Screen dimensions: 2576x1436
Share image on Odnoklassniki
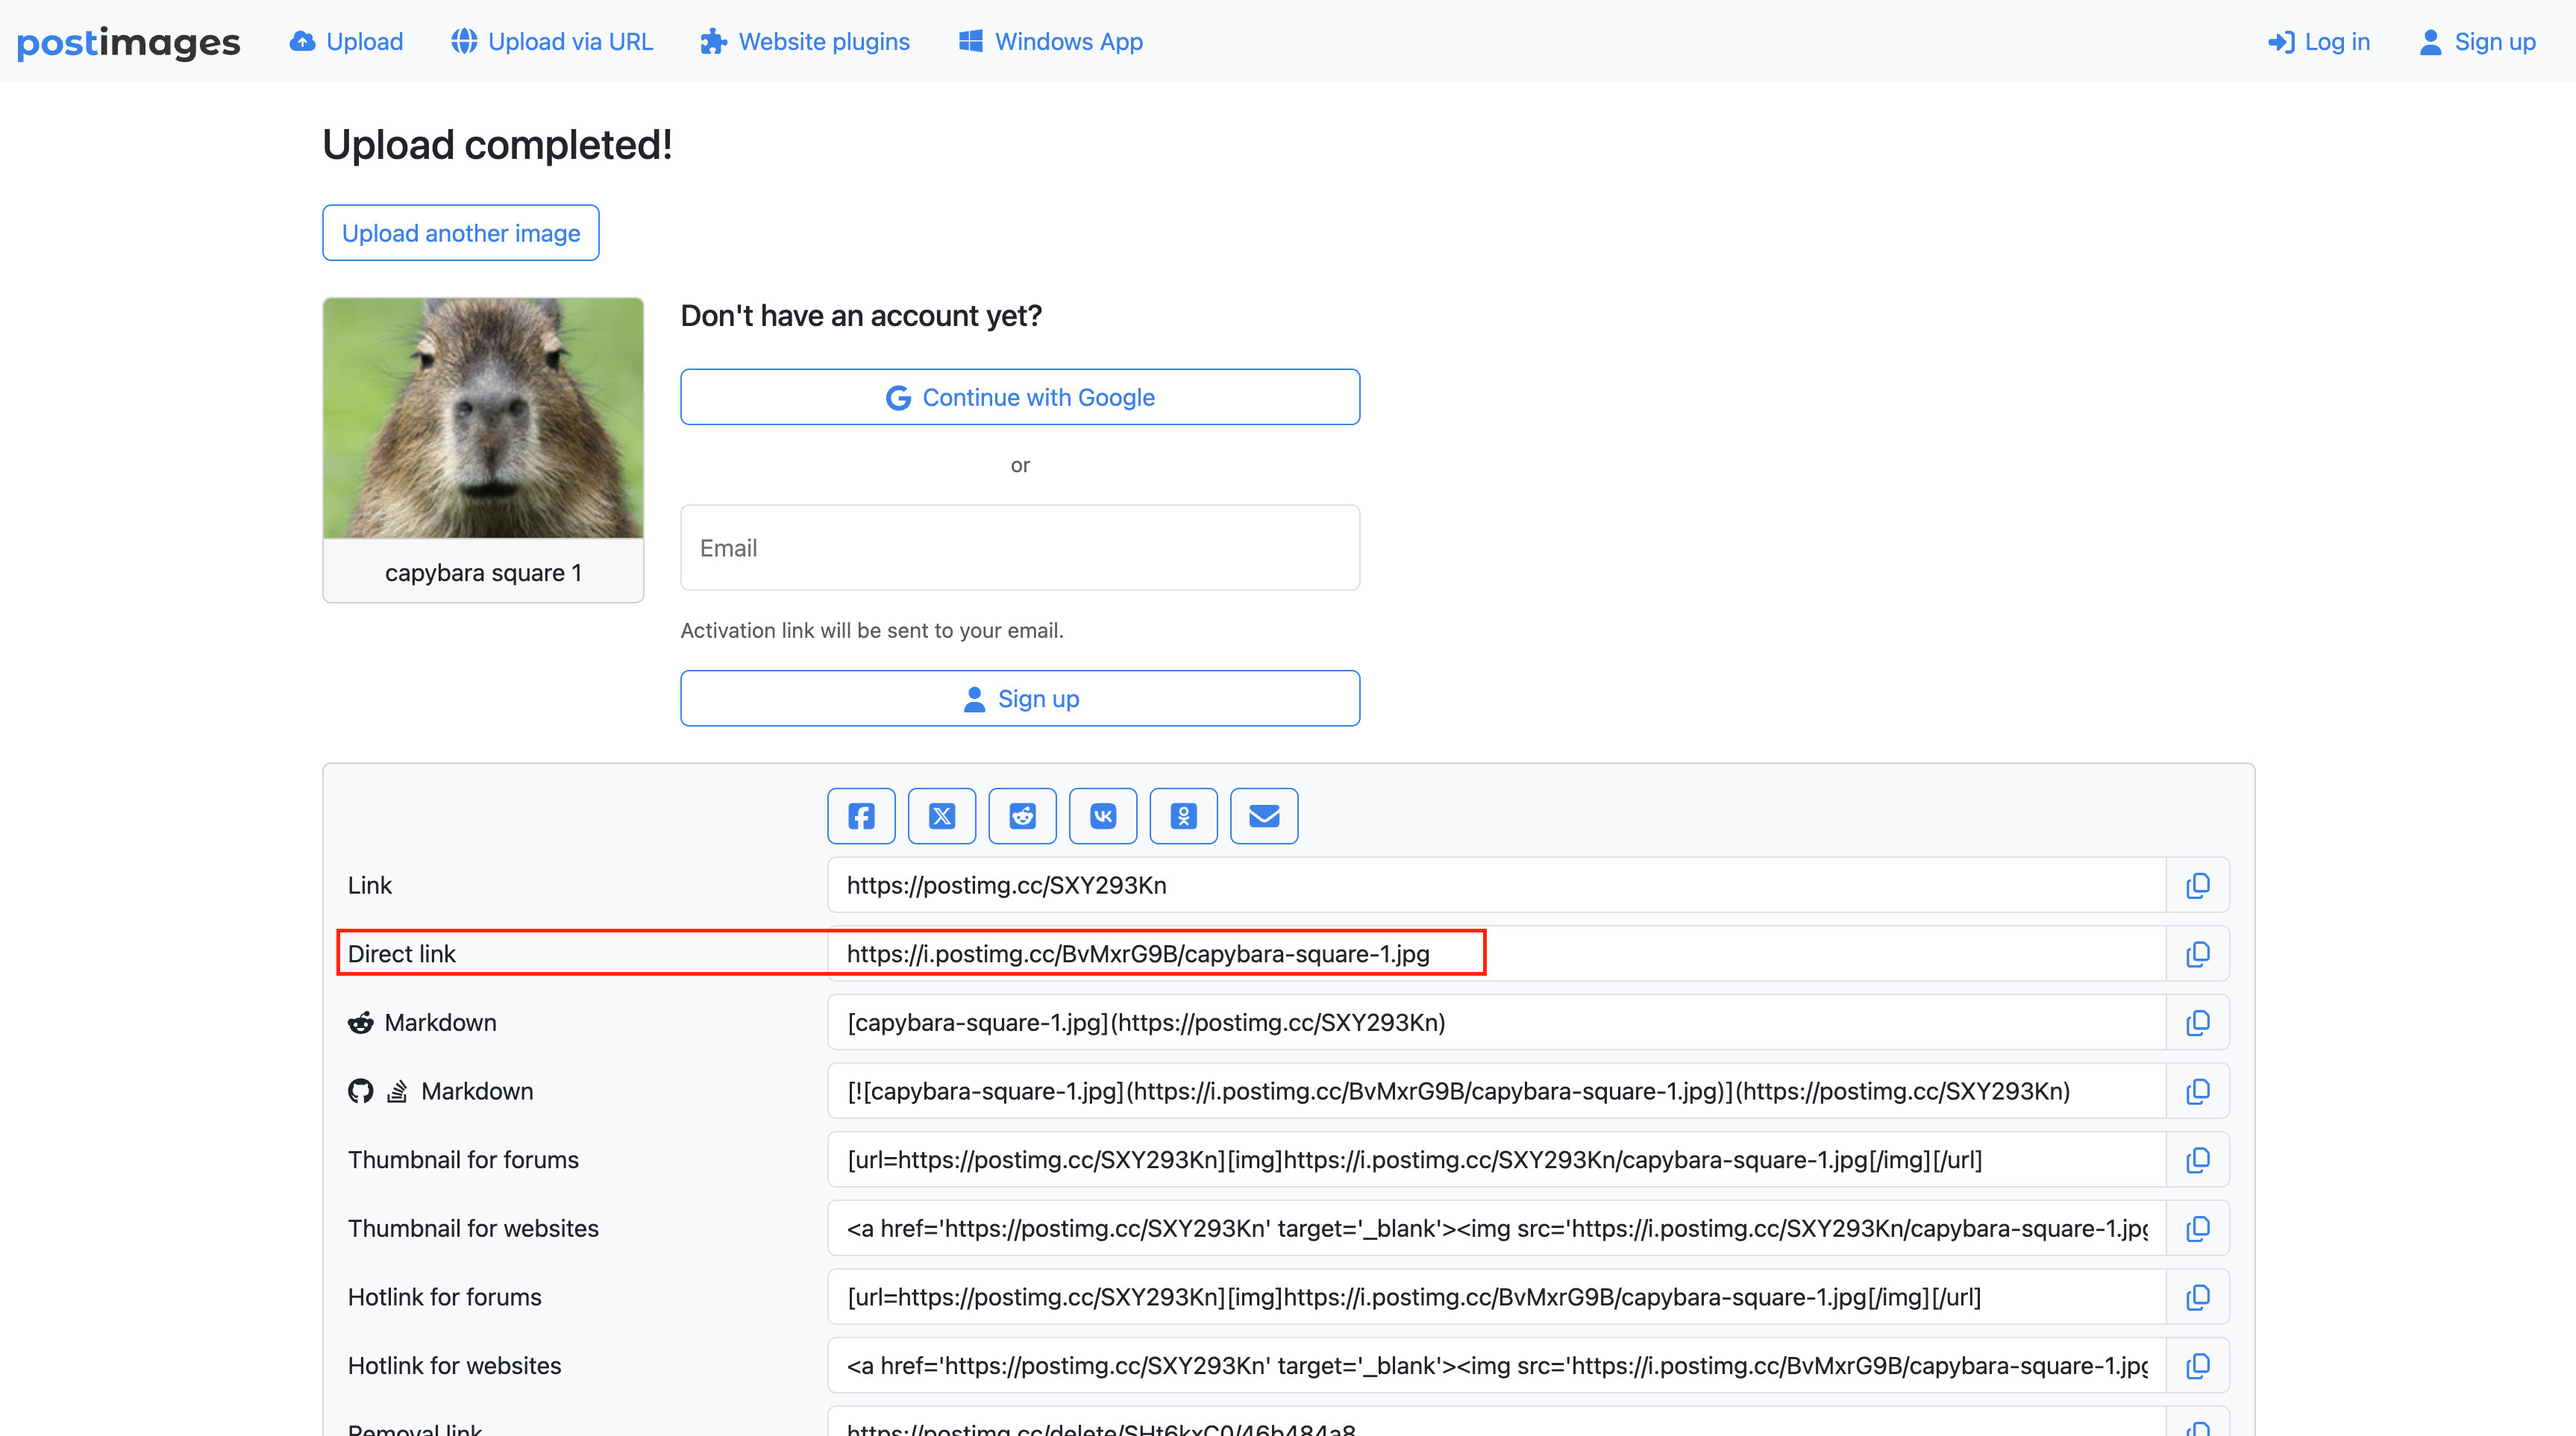[1183, 816]
